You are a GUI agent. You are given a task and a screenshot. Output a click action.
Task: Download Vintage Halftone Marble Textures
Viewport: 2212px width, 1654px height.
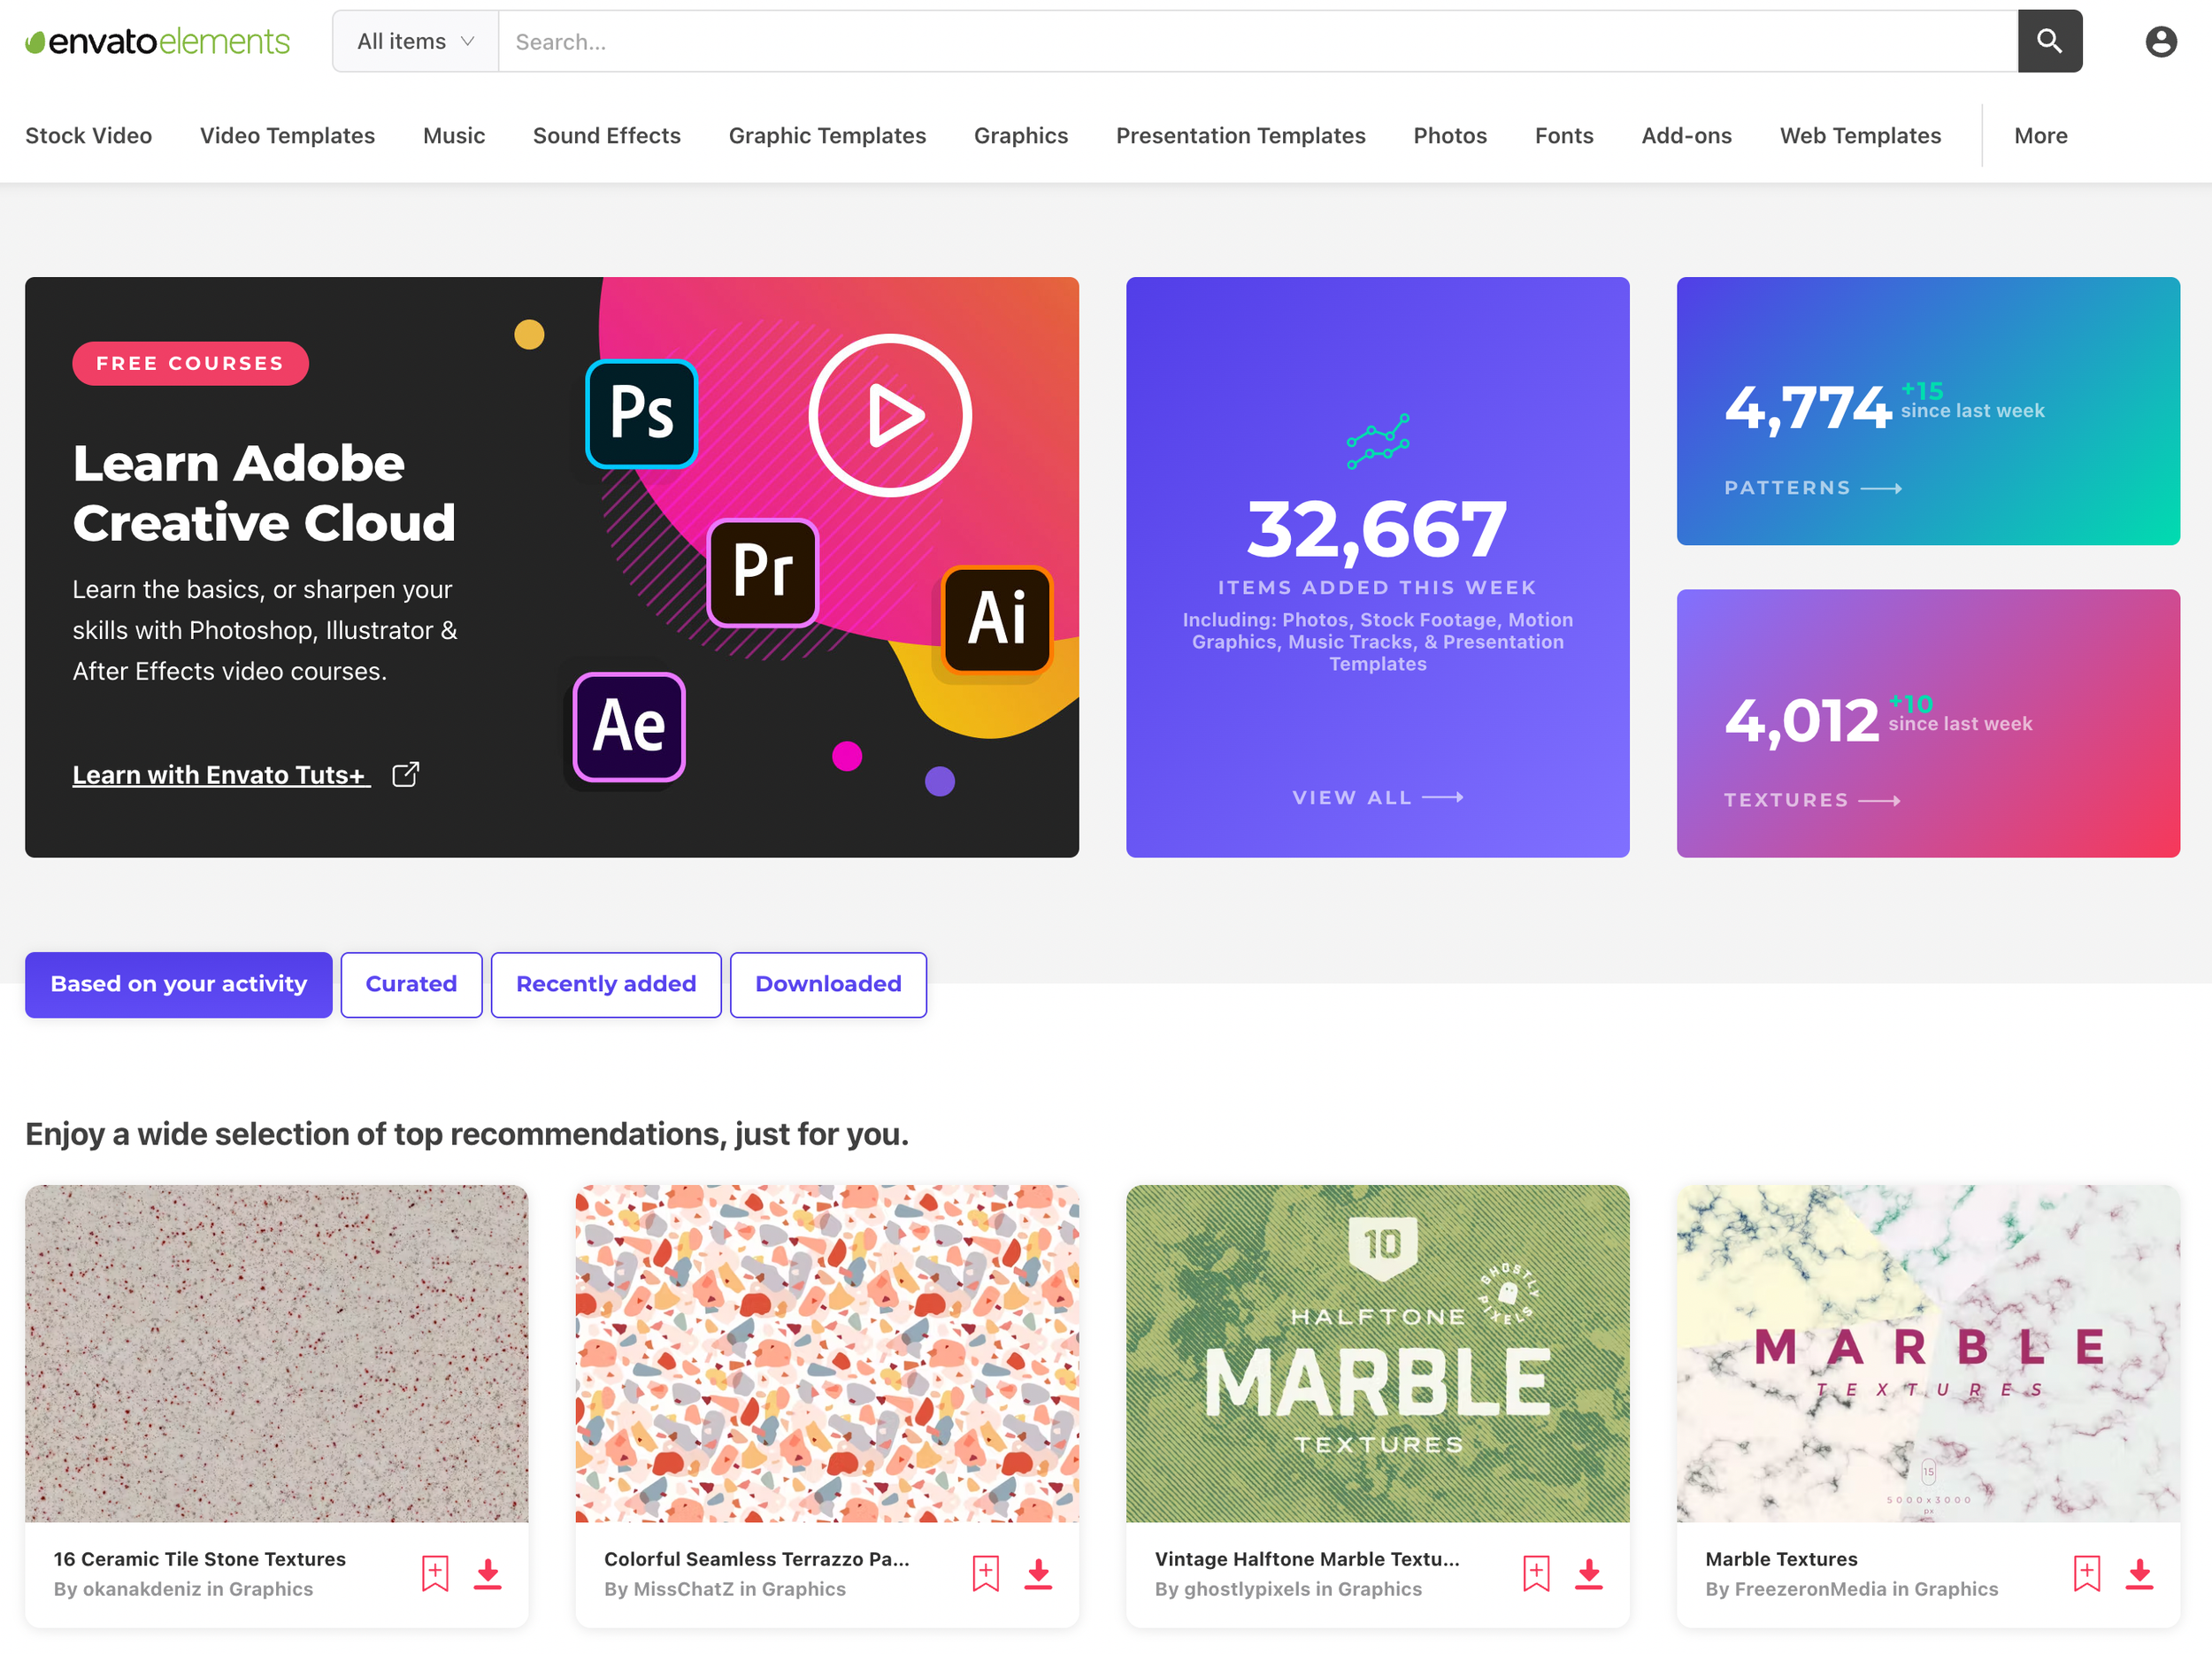(x=1588, y=1572)
